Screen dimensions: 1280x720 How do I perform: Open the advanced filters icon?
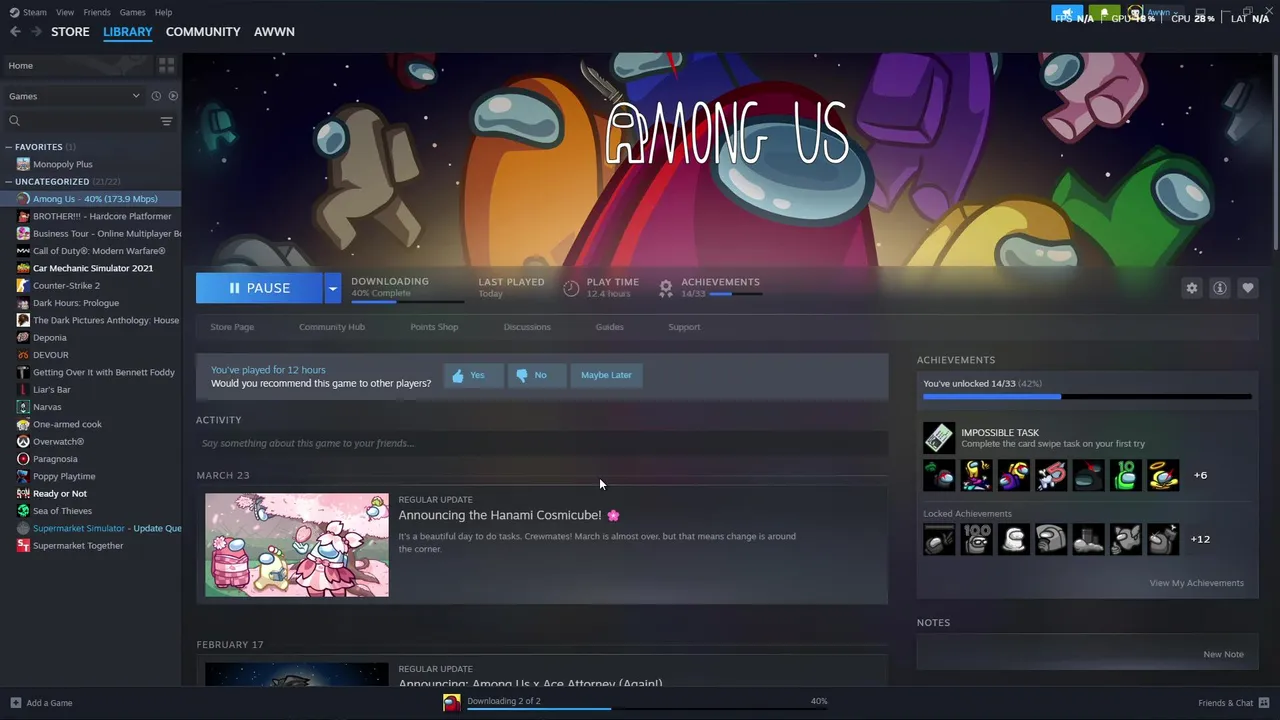pyautogui.click(x=166, y=121)
